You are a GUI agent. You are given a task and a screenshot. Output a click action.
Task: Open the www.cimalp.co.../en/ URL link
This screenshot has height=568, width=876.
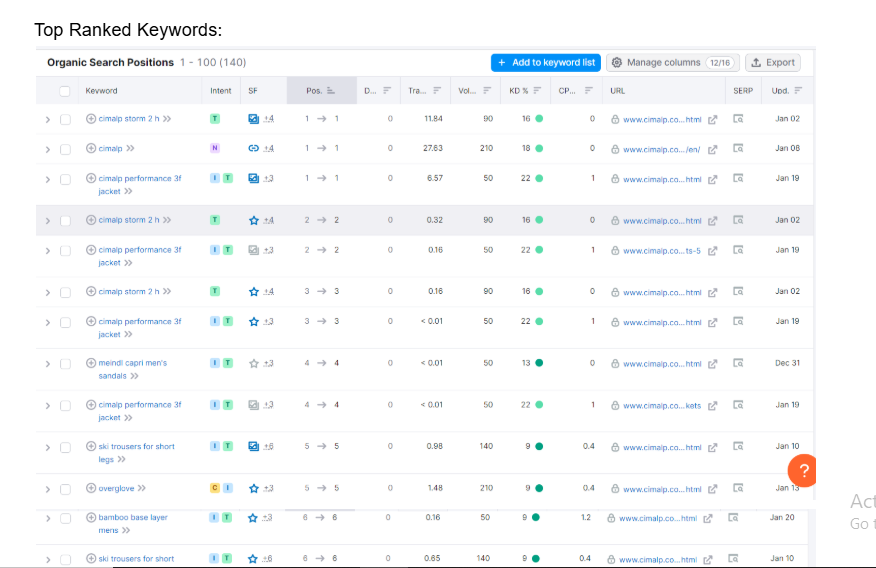click(x=661, y=150)
